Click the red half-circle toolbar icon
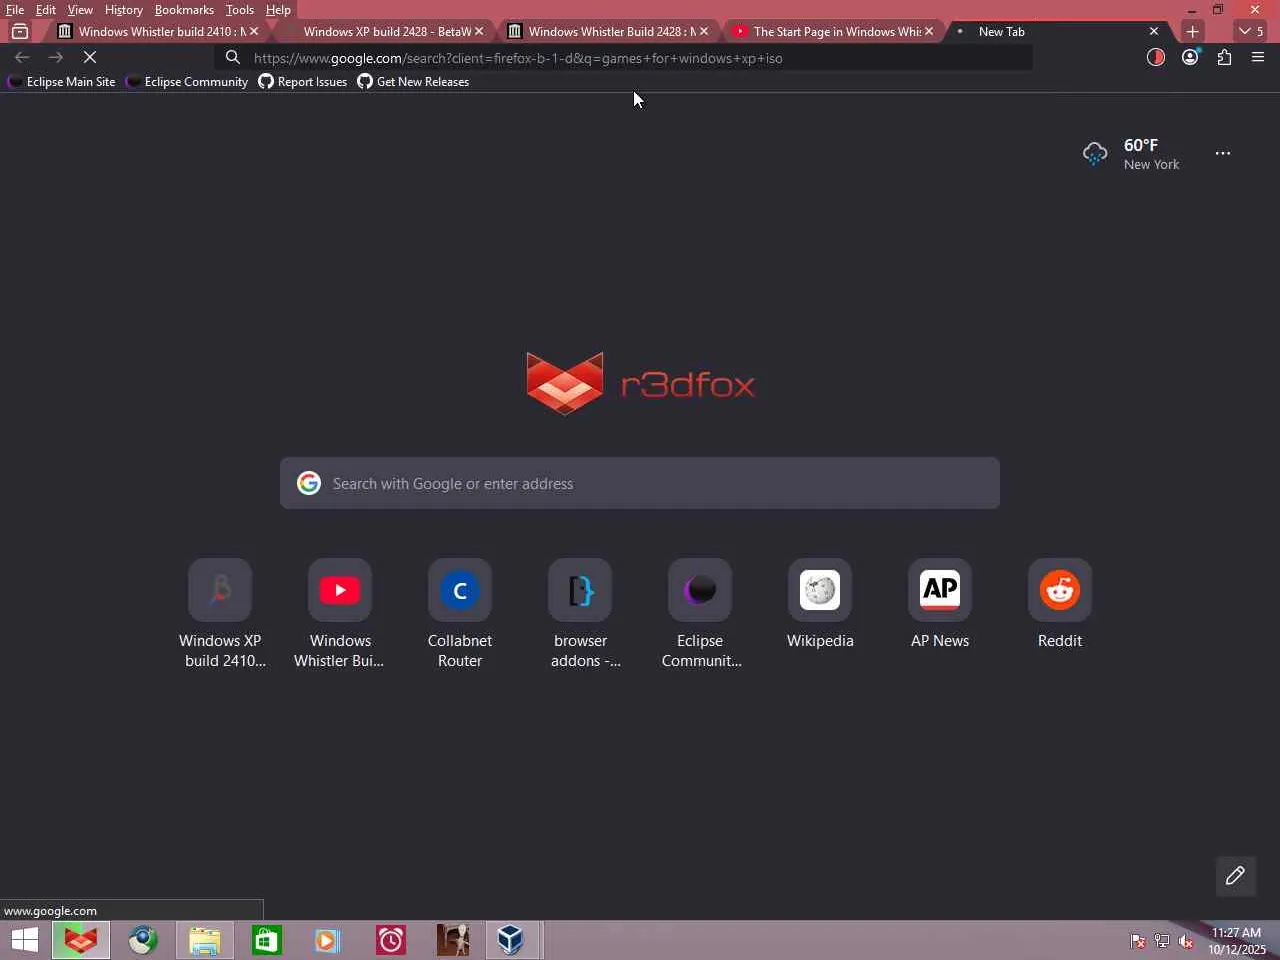 coord(1156,57)
